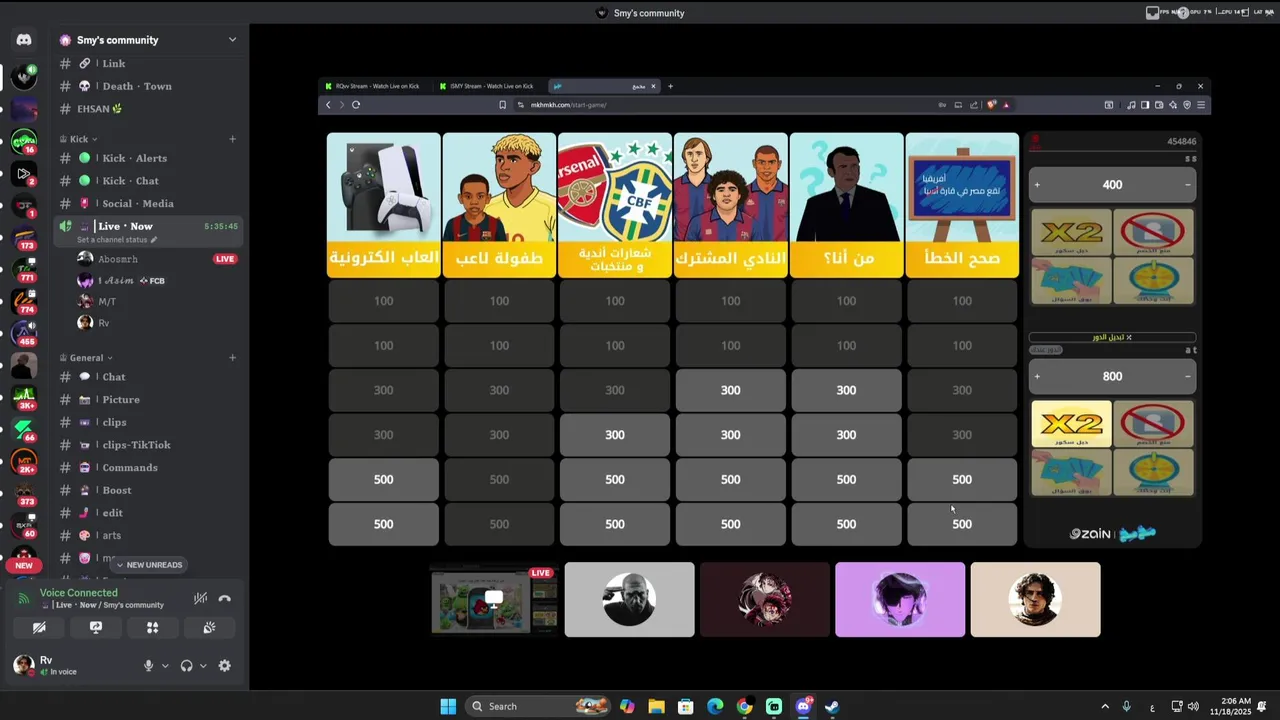Open the Kick · Chat channel
Image resolution: width=1280 pixels, height=720 pixels.
point(148,181)
